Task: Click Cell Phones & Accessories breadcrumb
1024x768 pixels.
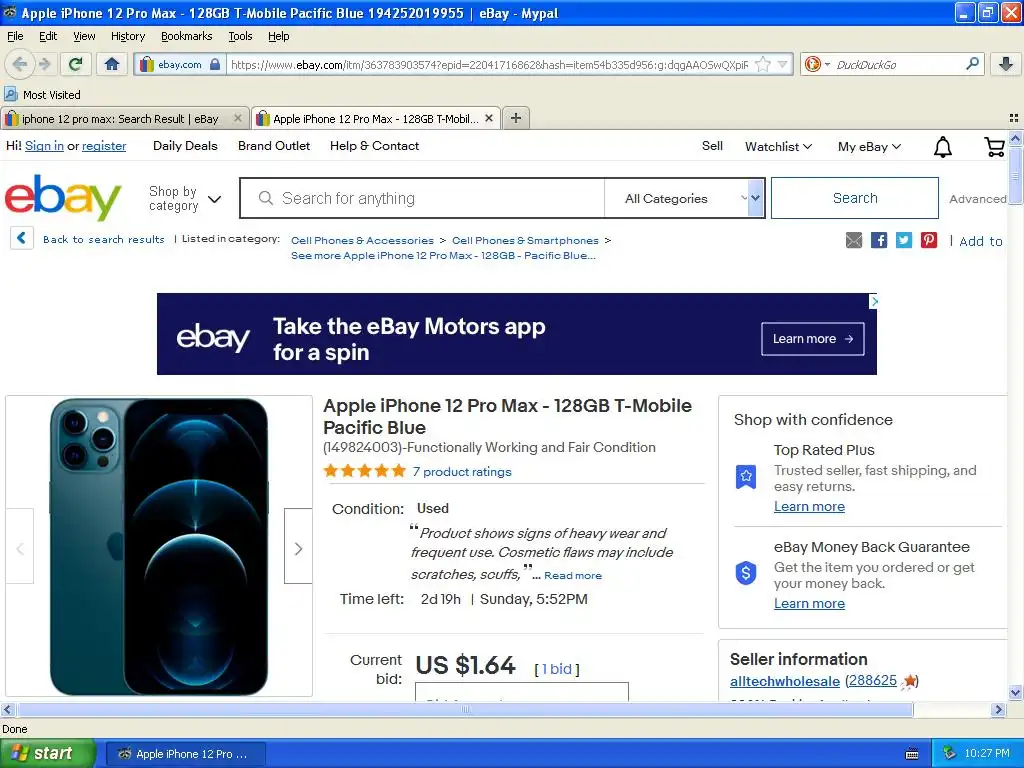Action: tap(362, 240)
